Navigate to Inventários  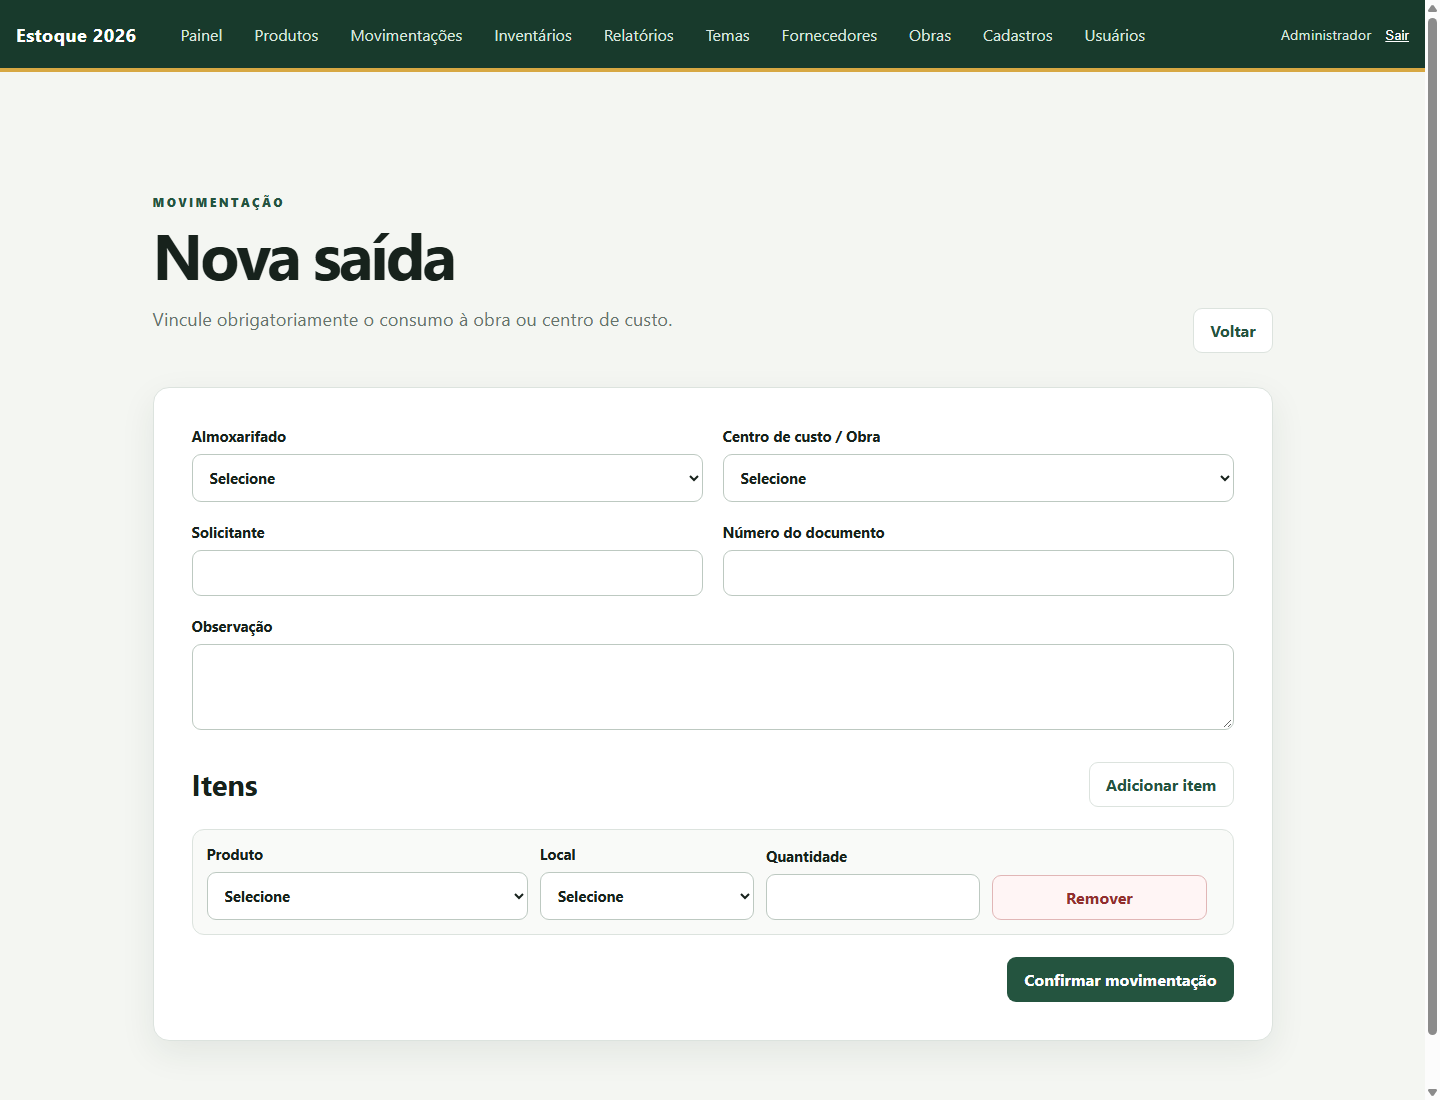(x=533, y=35)
